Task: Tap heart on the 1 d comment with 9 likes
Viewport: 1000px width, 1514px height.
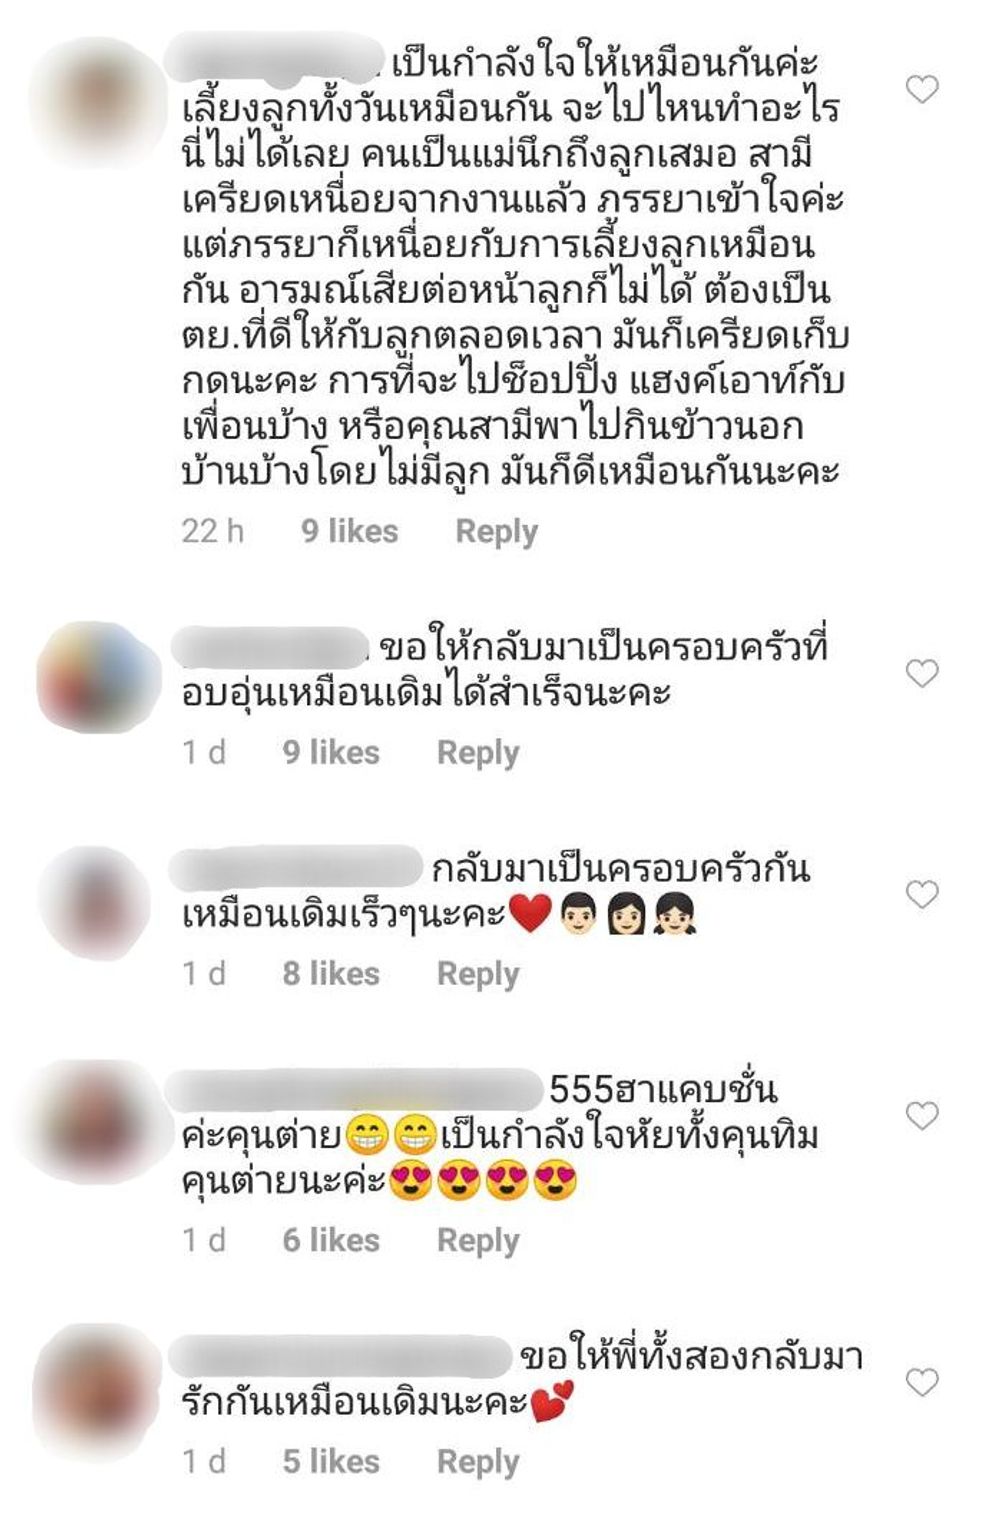Action: click(x=921, y=673)
